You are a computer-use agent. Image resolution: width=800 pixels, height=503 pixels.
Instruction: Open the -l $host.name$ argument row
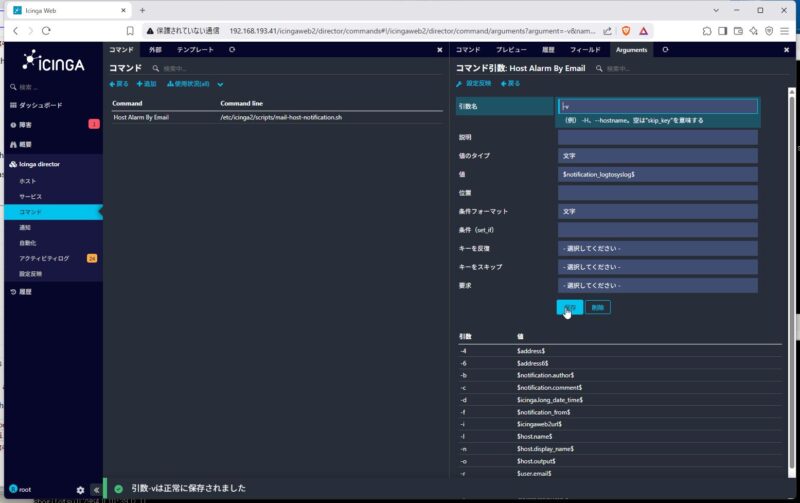[x=619, y=437]
